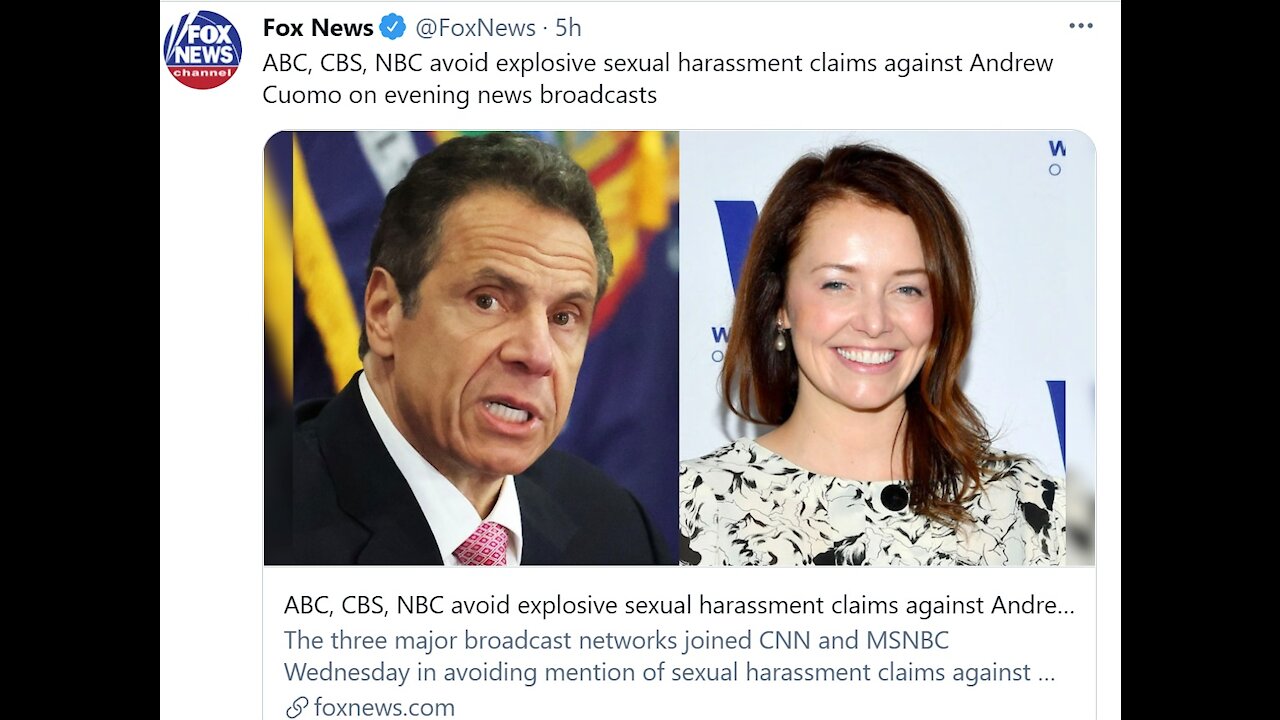
Task: Click the chain link icon beside foxnews.com
Action: (x=297, y=707)
